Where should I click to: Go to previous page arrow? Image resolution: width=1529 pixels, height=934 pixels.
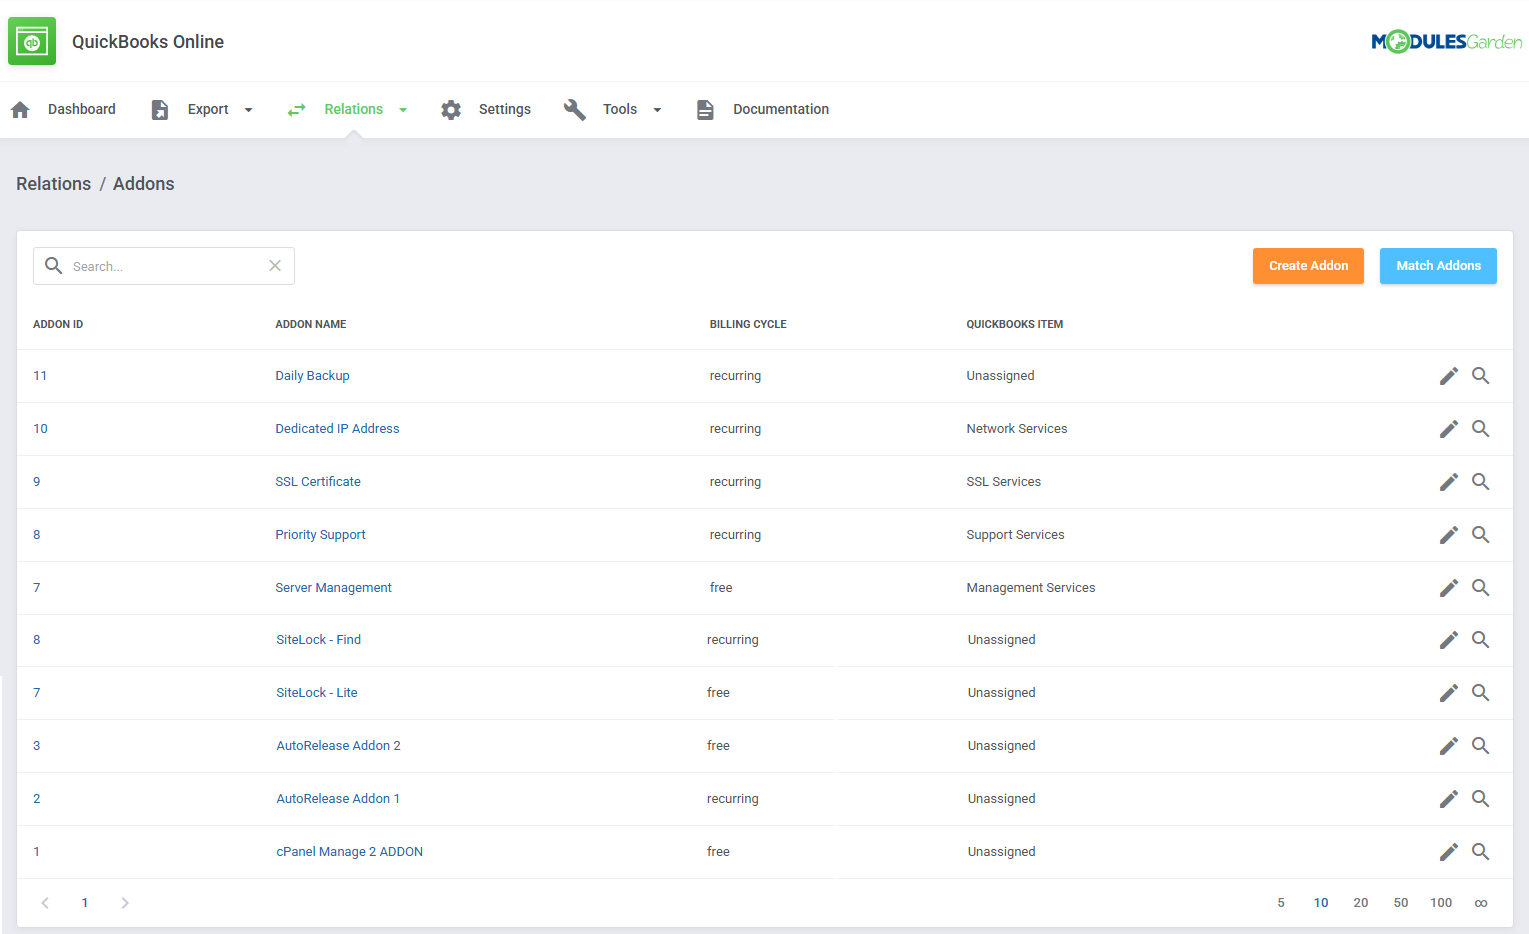tap(45, 903)
